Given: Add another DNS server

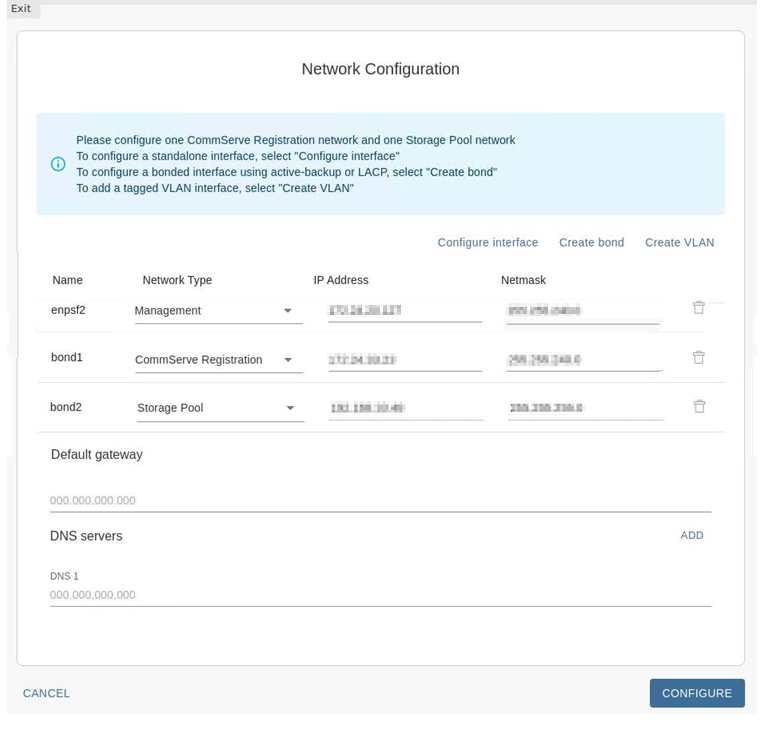Looking at the screenshot, I should point(692,536).
